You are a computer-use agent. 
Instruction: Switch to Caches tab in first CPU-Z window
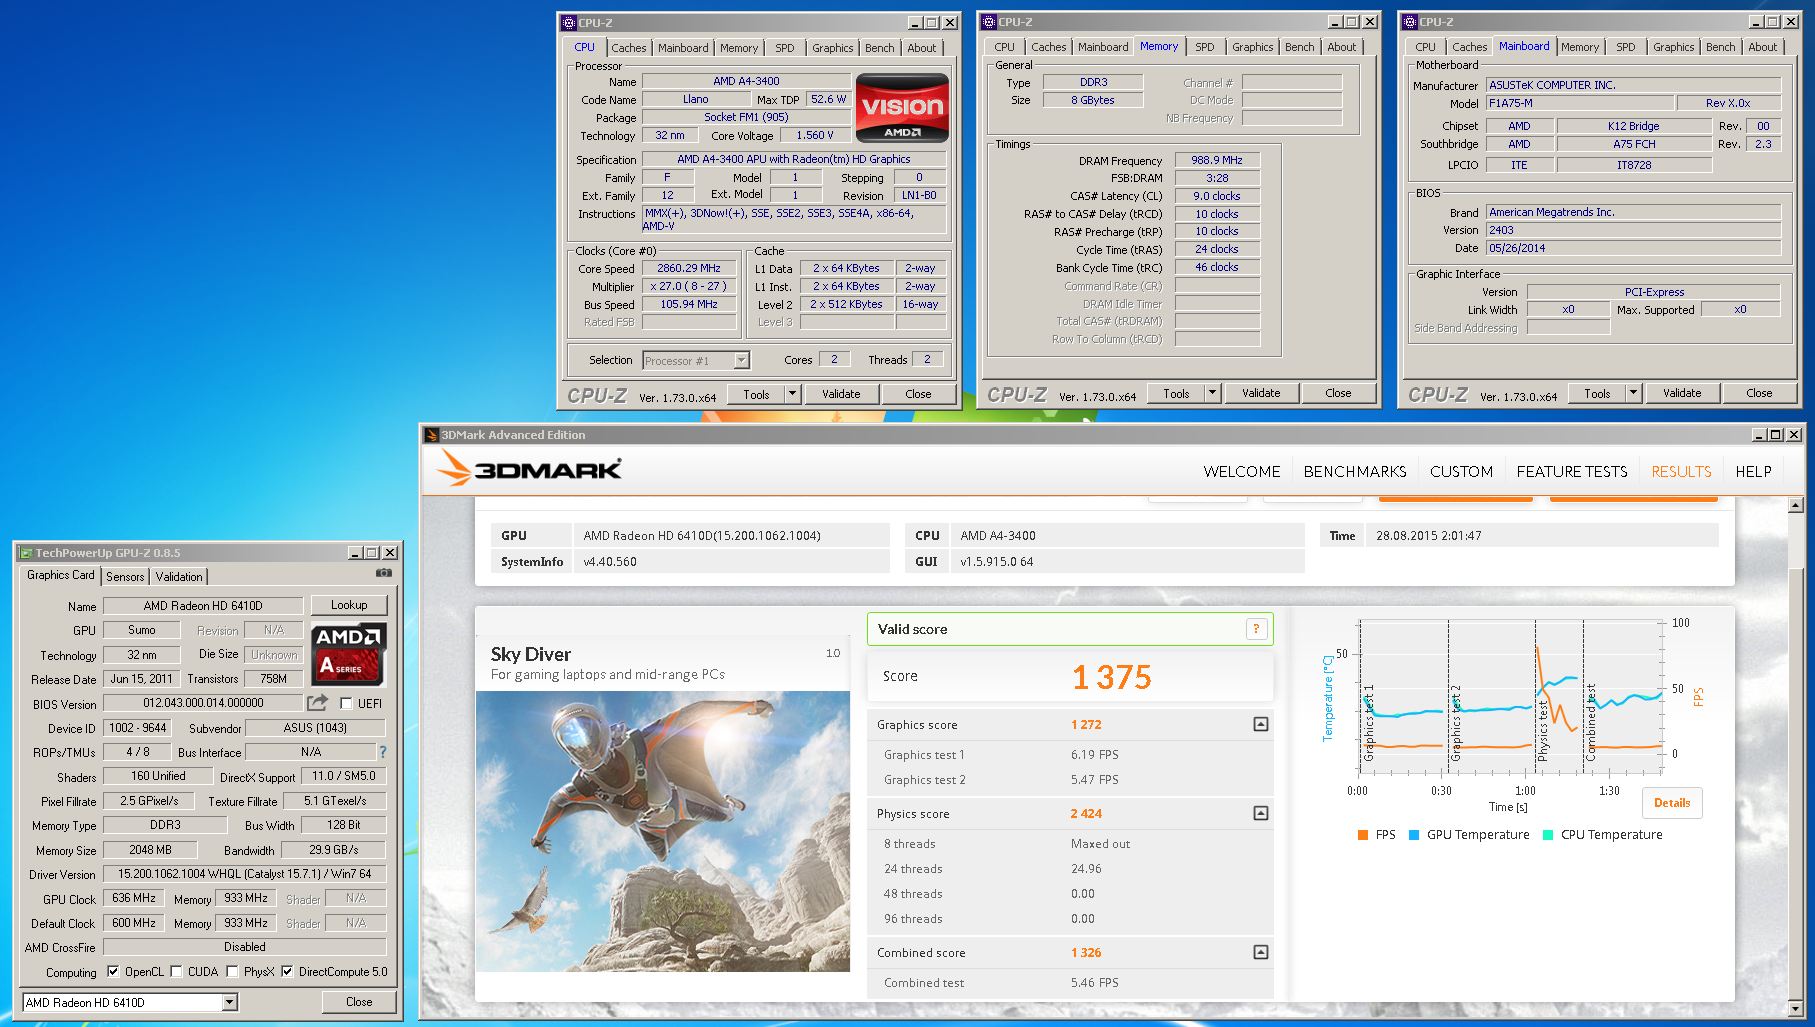pyautogui.click(x=628, y=48)
